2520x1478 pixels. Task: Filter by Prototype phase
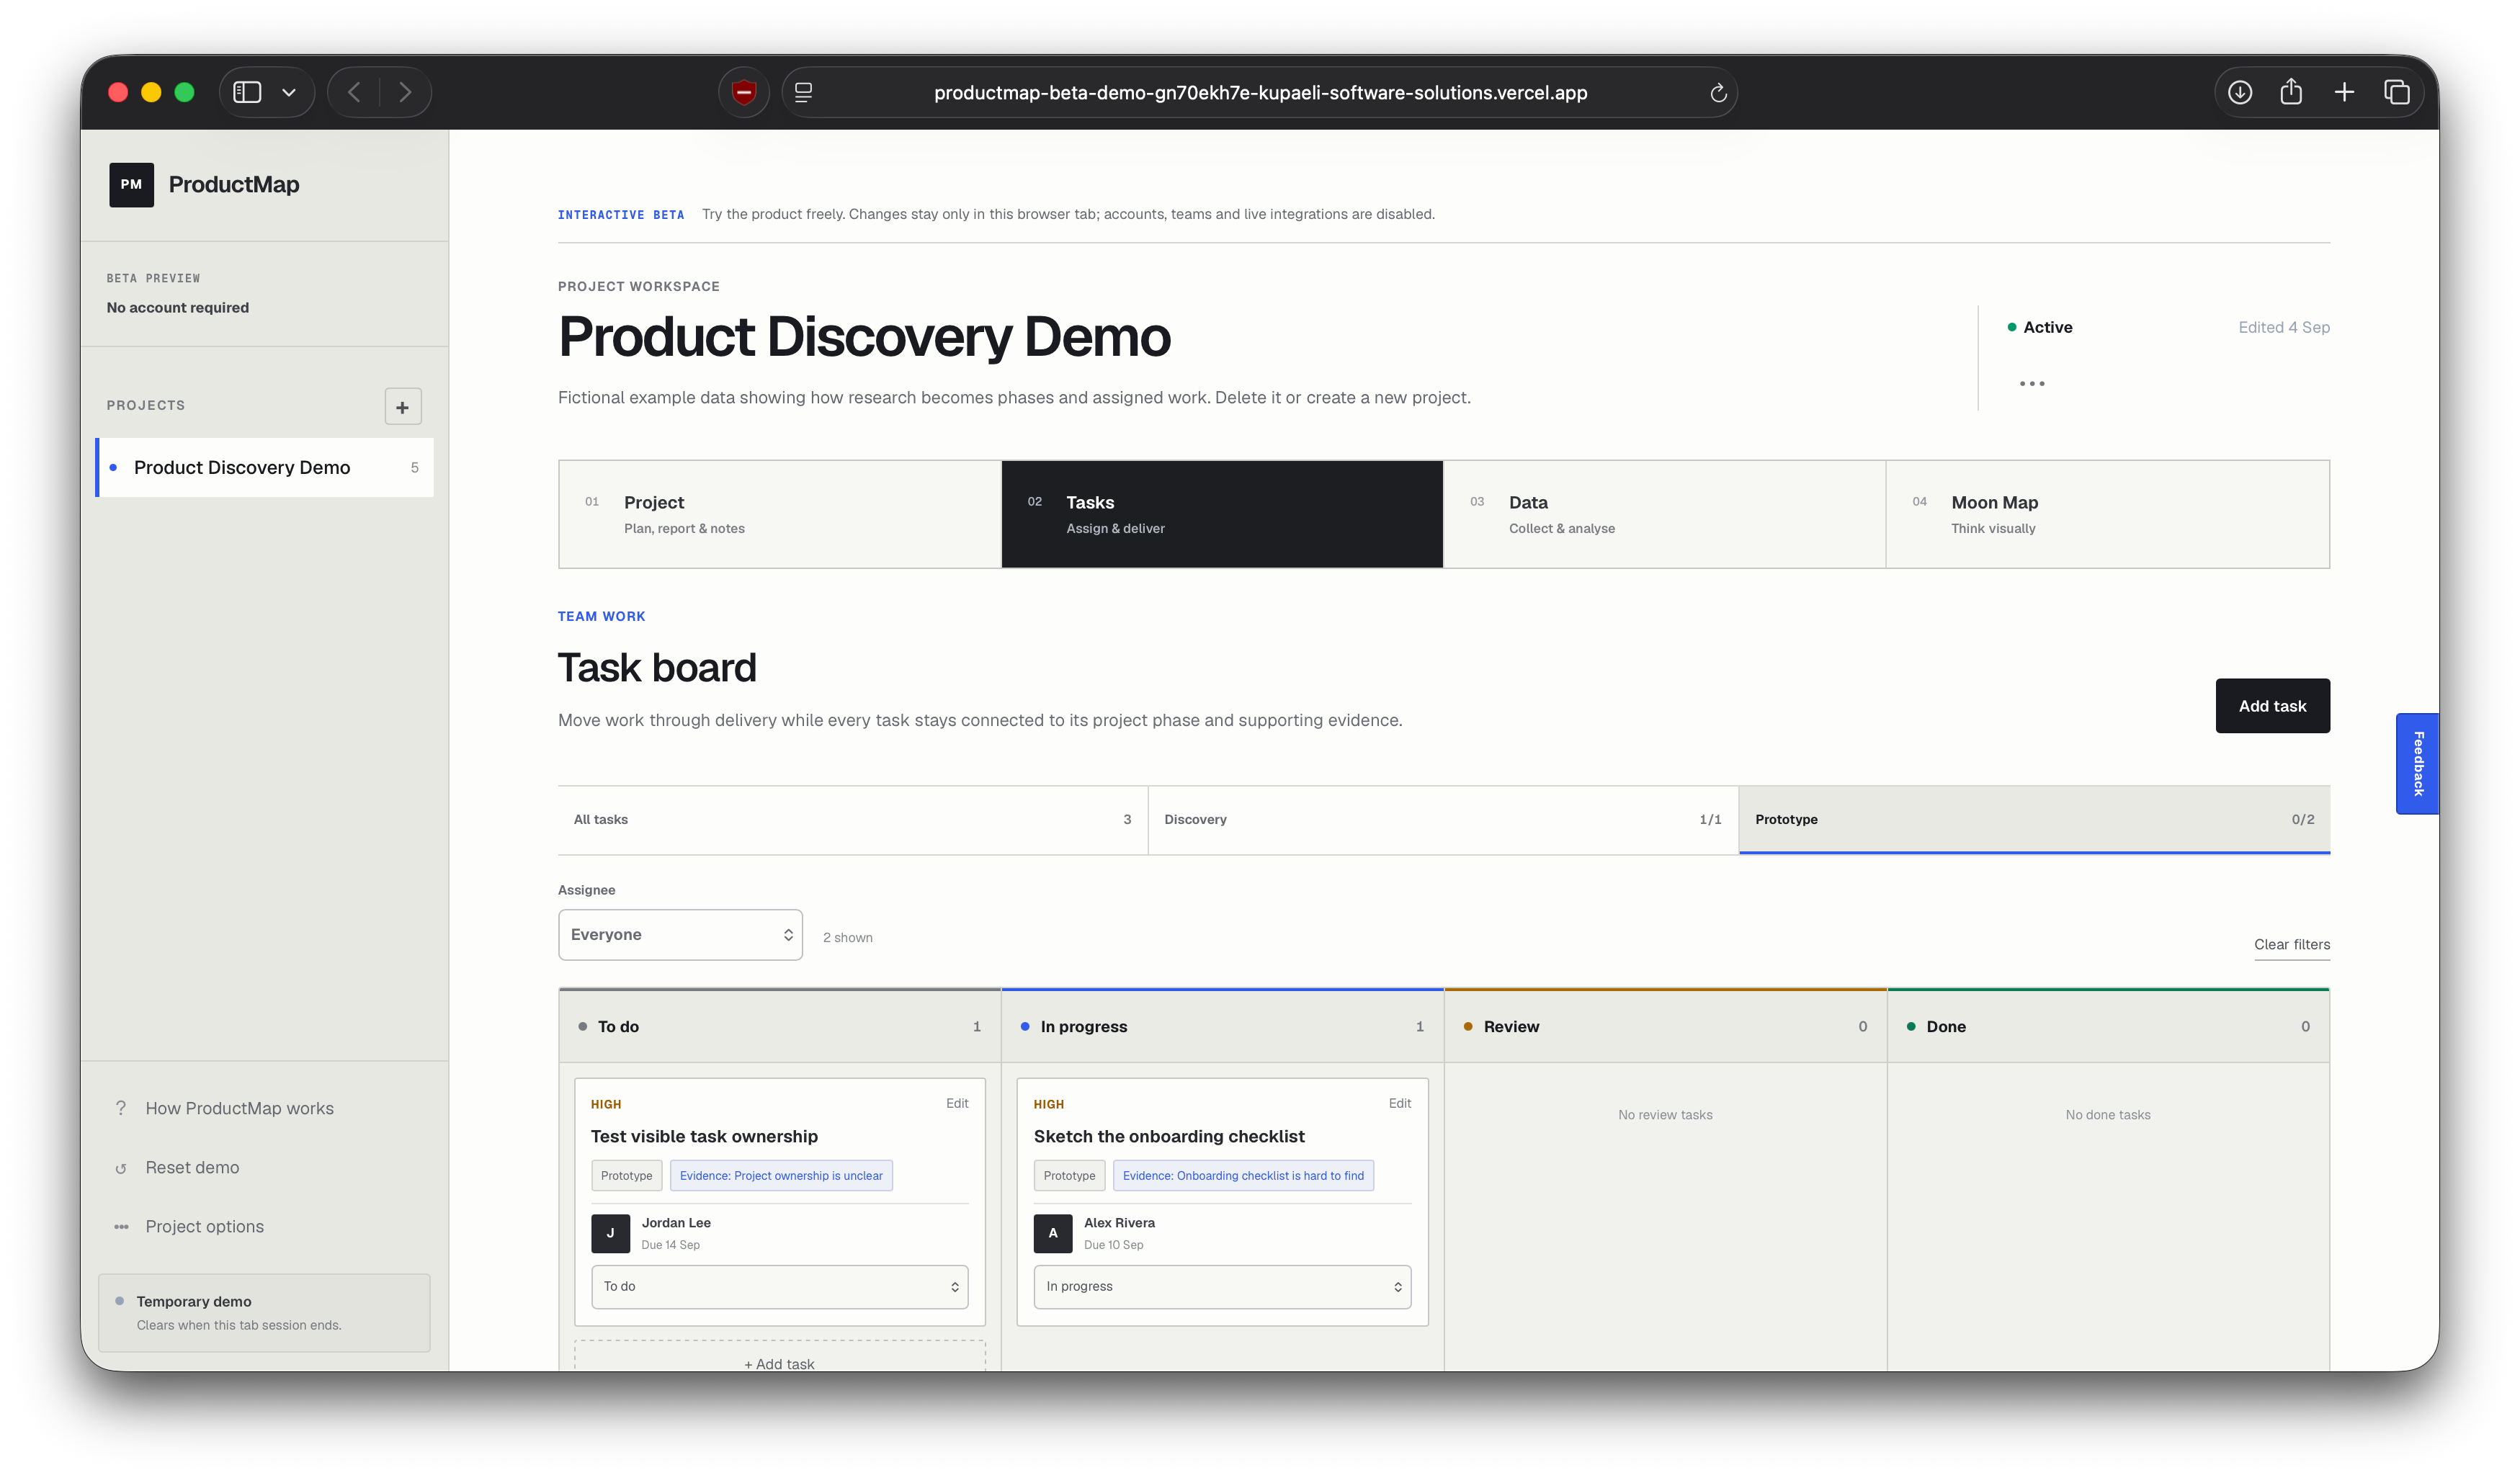pyautogui.click(x=2035, y=820)
